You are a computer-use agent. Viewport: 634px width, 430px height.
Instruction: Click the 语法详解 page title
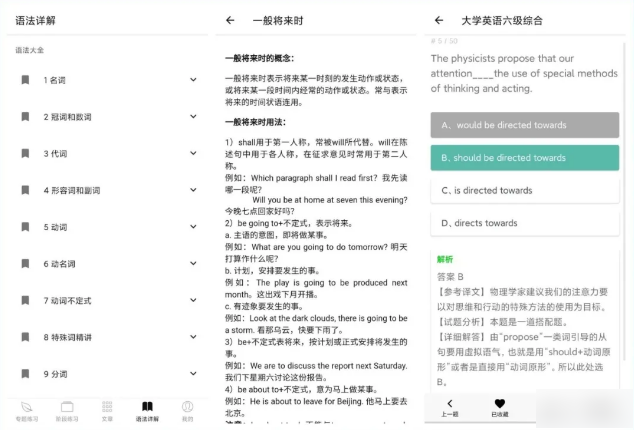[x=36, y=21]
